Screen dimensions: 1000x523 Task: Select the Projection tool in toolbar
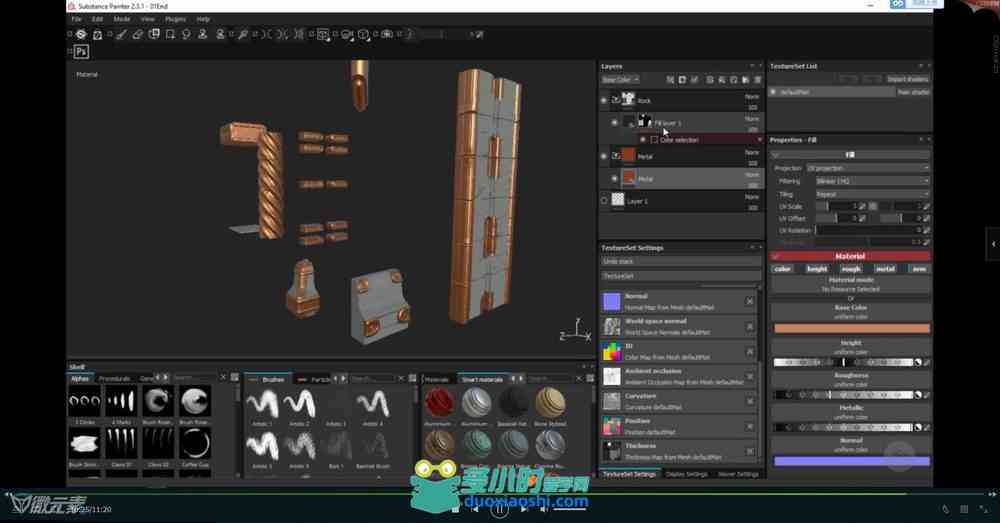pos(154,34)
